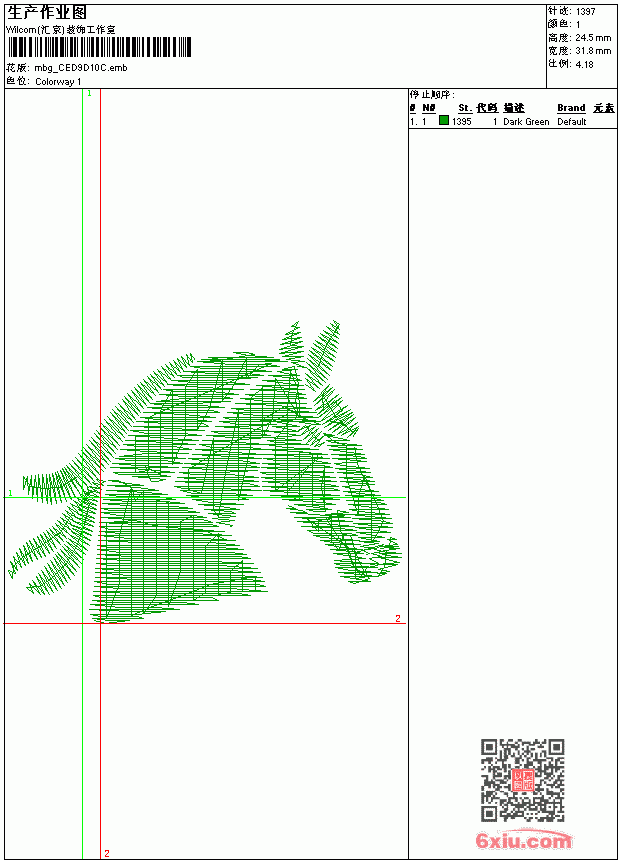Image resolution: width=620 pixels, height=860 pixels.
Task: Click the Colorway 1 label
Action: coord(58,82)
